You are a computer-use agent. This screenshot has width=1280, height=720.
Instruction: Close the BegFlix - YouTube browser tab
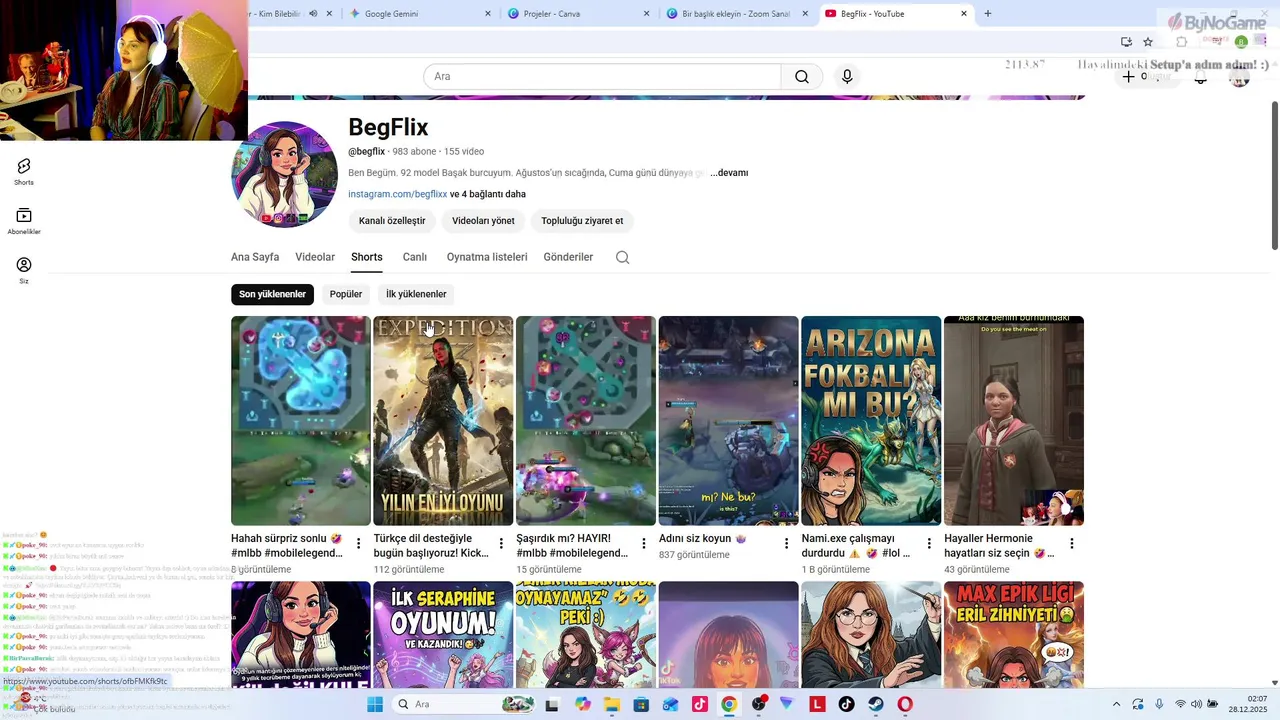tap(964, 13)
